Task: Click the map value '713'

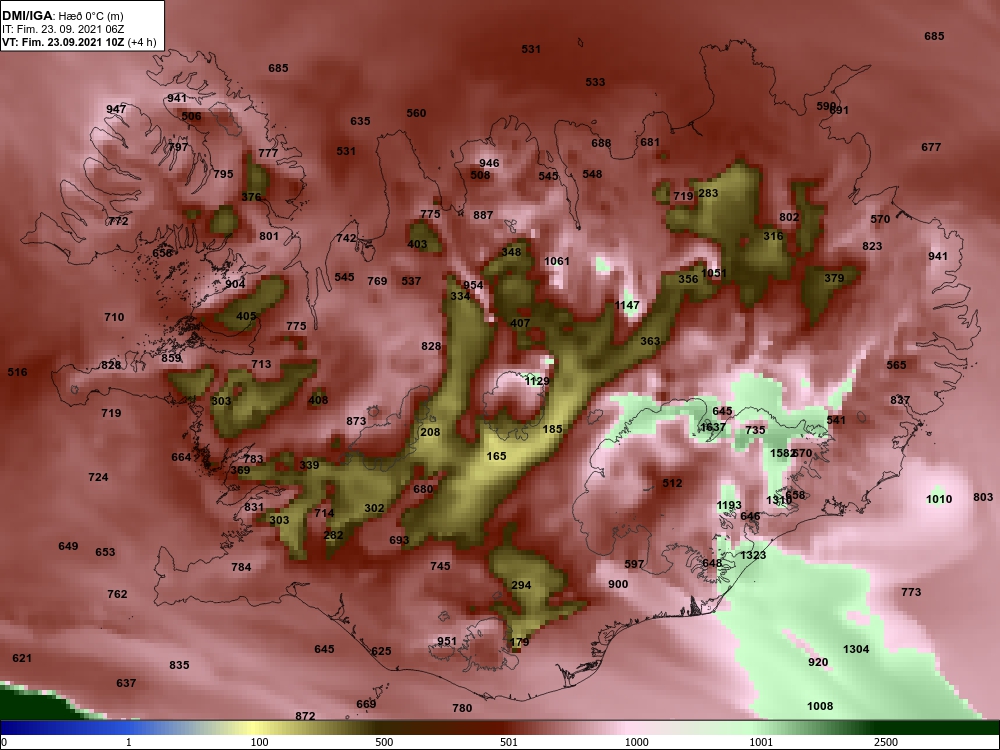Action: (261, 364)
